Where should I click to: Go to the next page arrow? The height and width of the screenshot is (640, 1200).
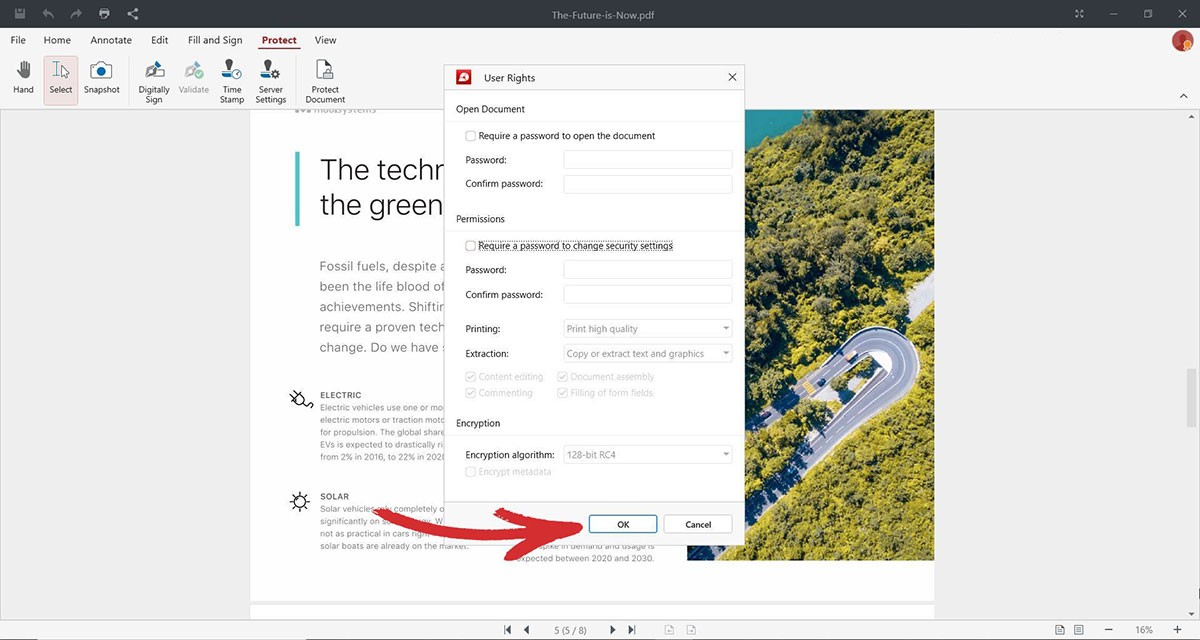point(613,630)
